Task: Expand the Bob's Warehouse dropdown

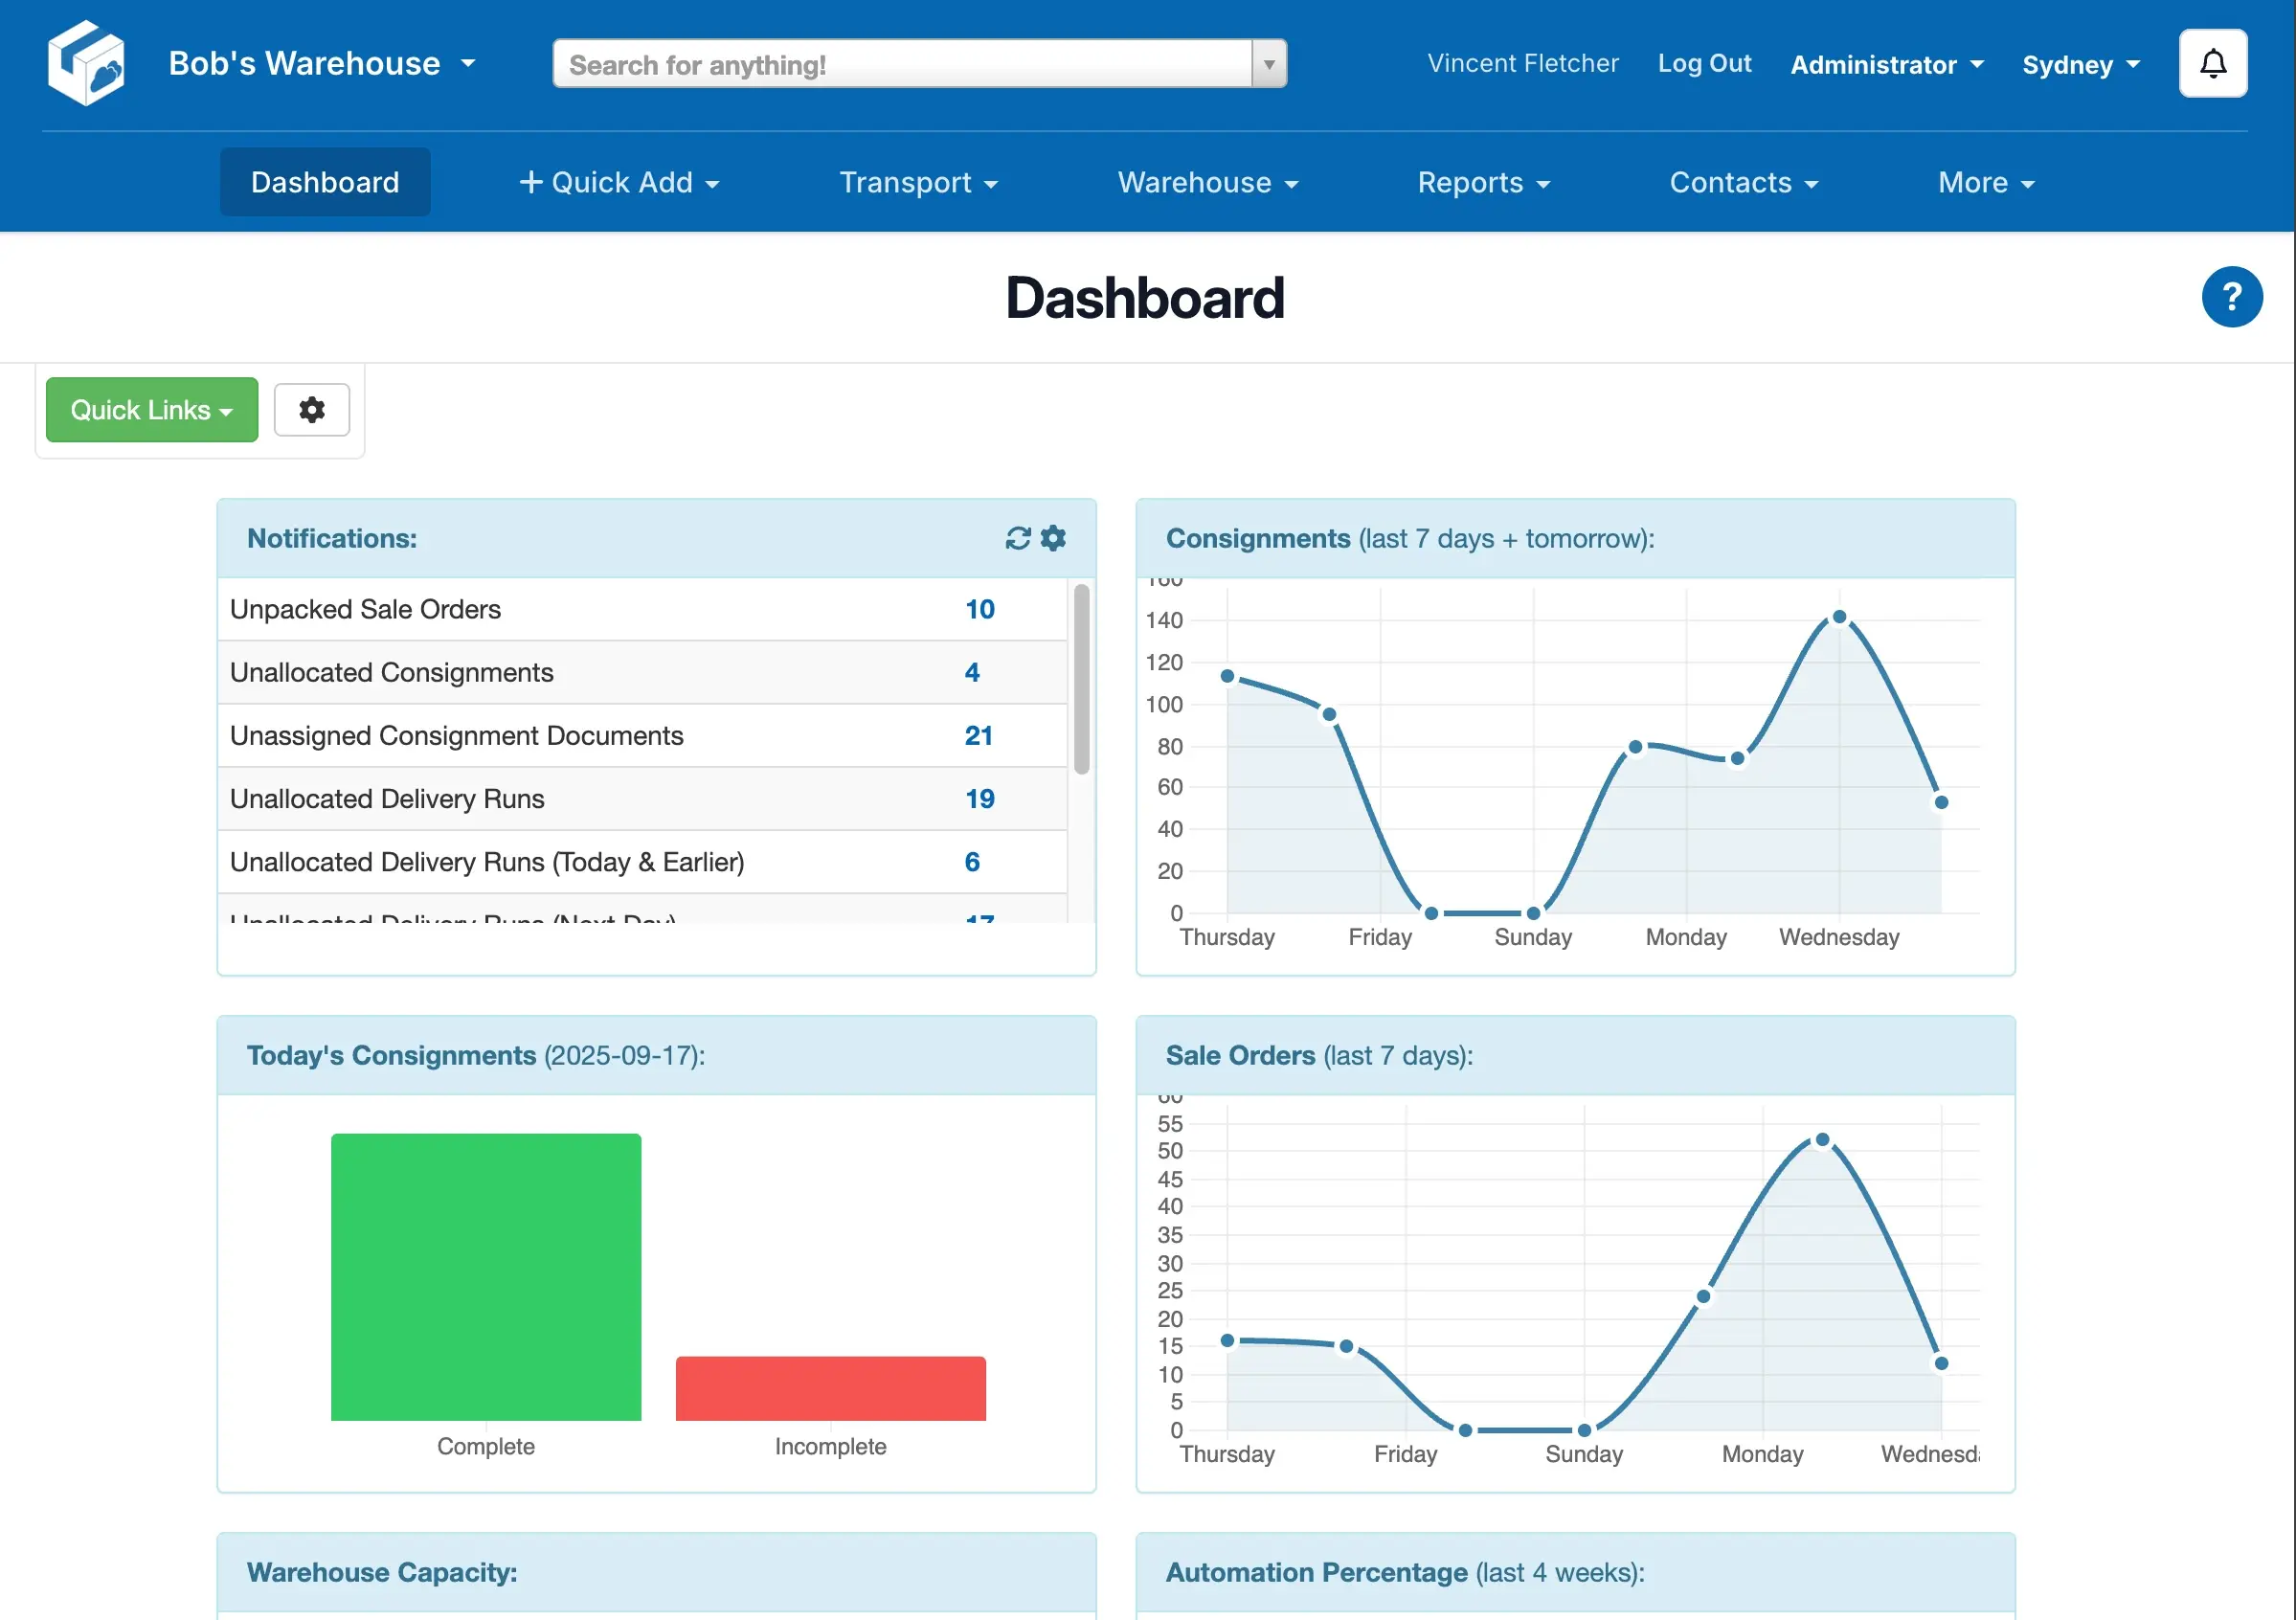Action: click(x=321, y=64)
